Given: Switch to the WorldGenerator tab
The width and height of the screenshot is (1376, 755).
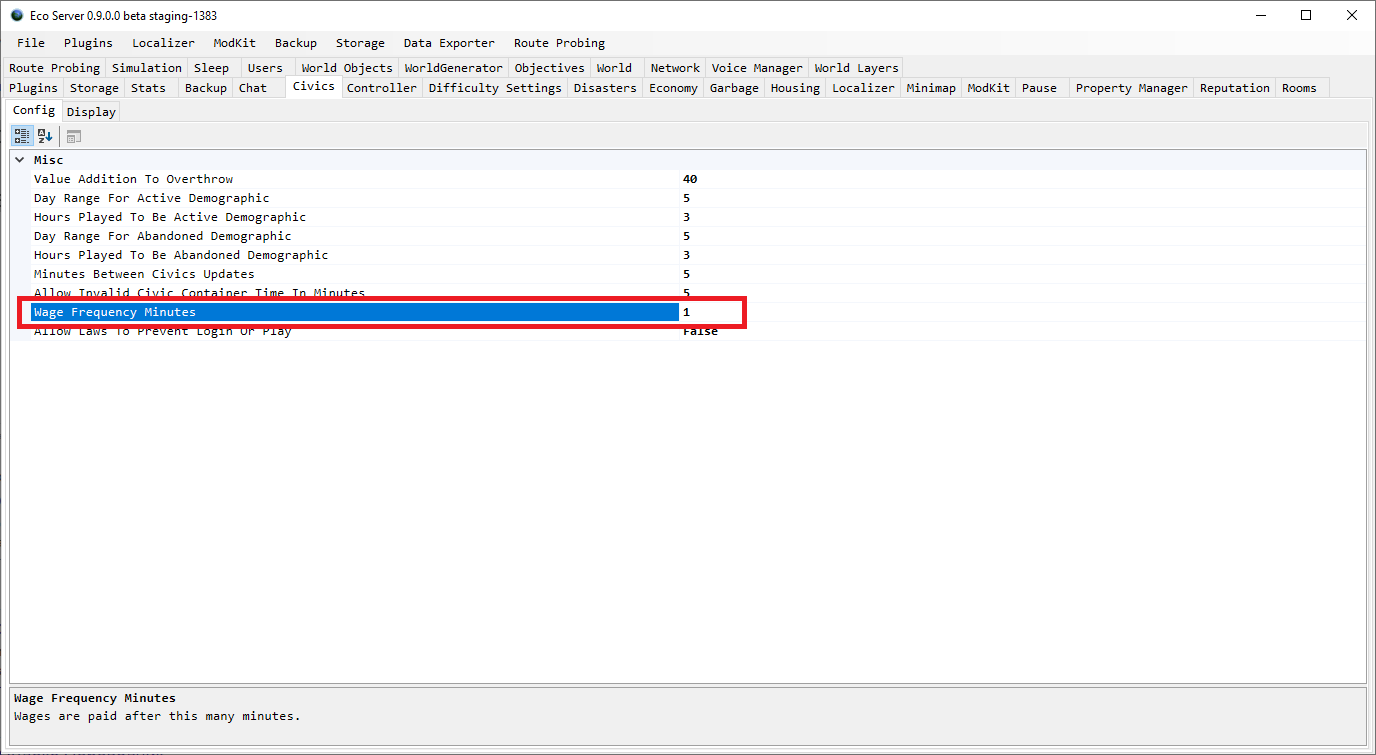Looking at the screenshot, I should [x=454, y=68].
